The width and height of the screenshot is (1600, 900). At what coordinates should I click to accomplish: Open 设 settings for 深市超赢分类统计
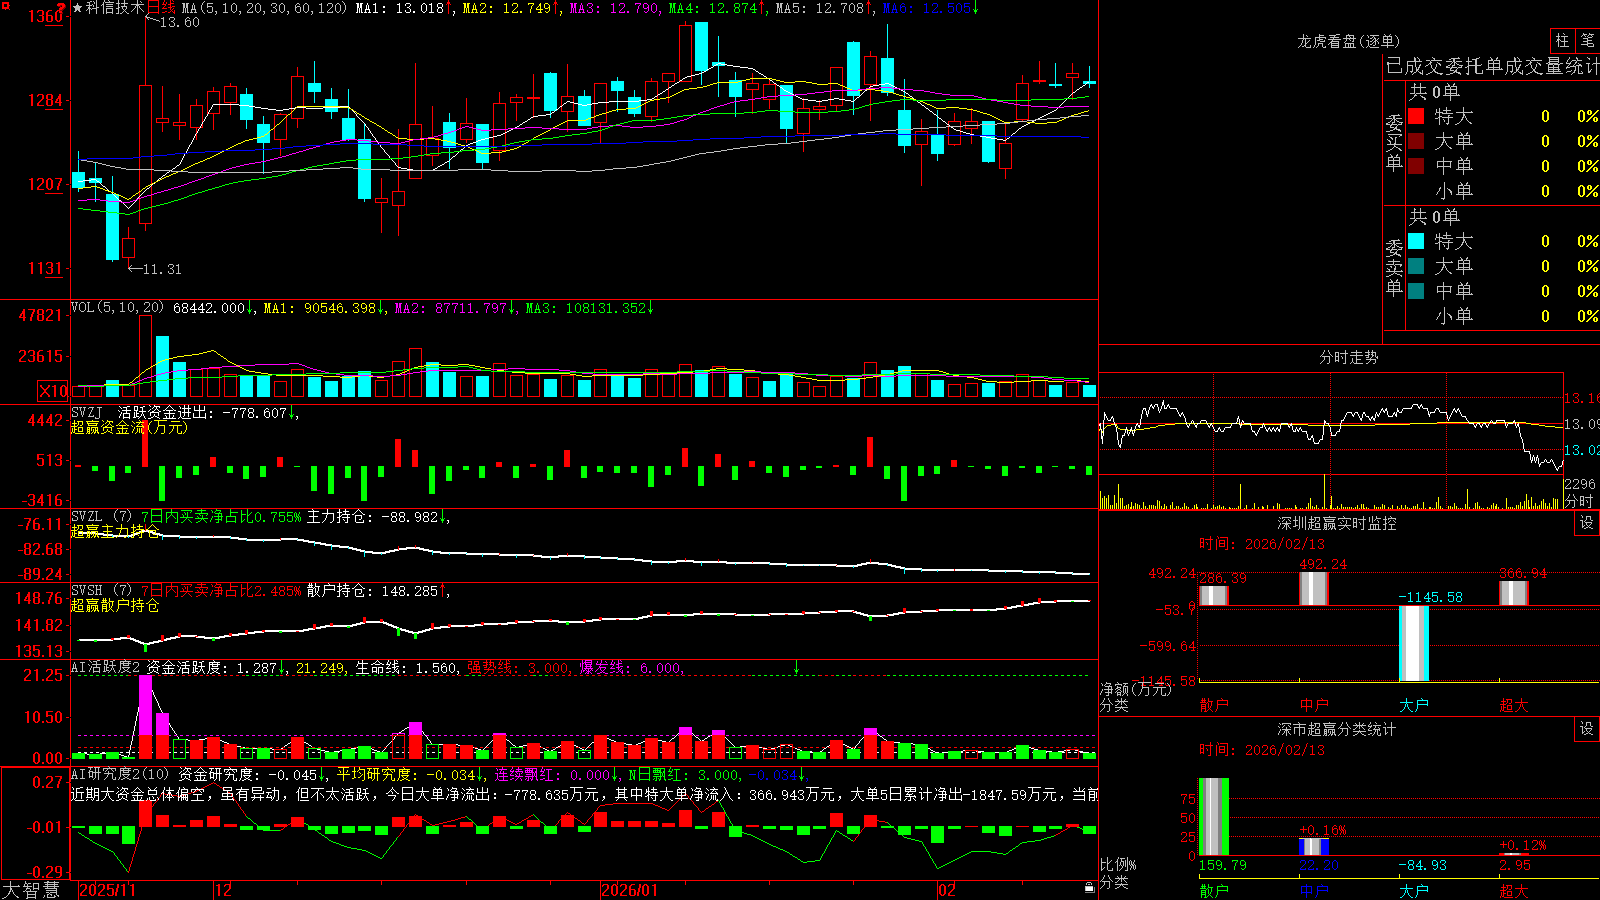pos(1587,729)
